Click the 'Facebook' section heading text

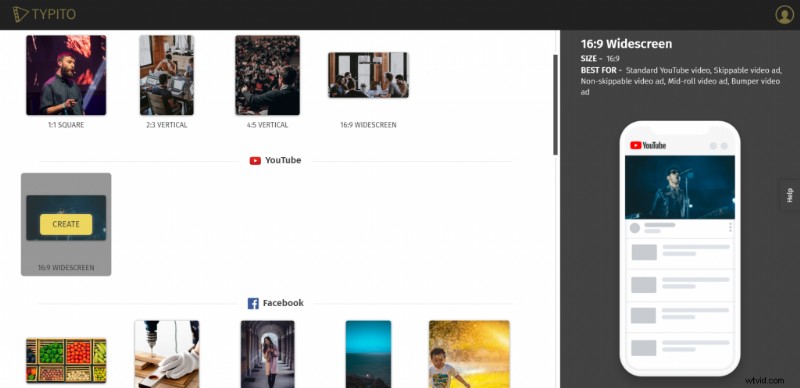(283, 303)
